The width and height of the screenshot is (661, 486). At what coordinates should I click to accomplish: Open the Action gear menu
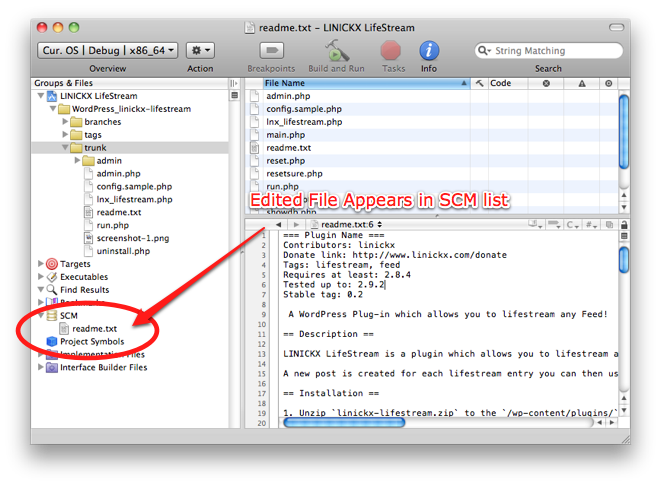coord(200,51)
